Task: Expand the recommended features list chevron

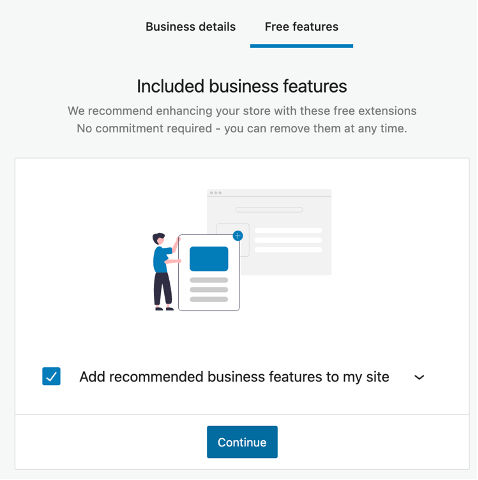Action: tap(419, 377)
